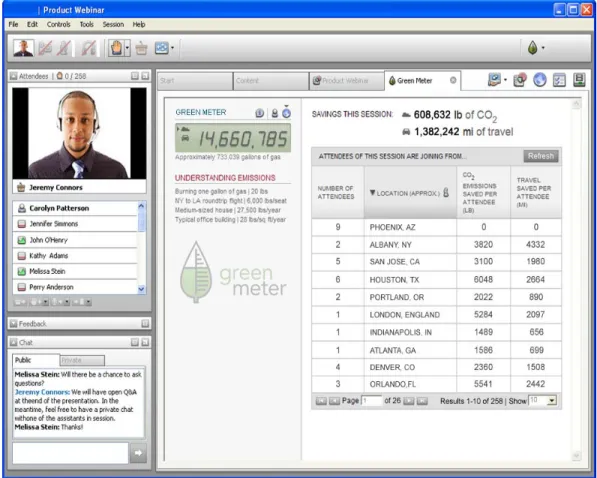
Task: Go to the previous results page
Action: click(x=334, y=401)
